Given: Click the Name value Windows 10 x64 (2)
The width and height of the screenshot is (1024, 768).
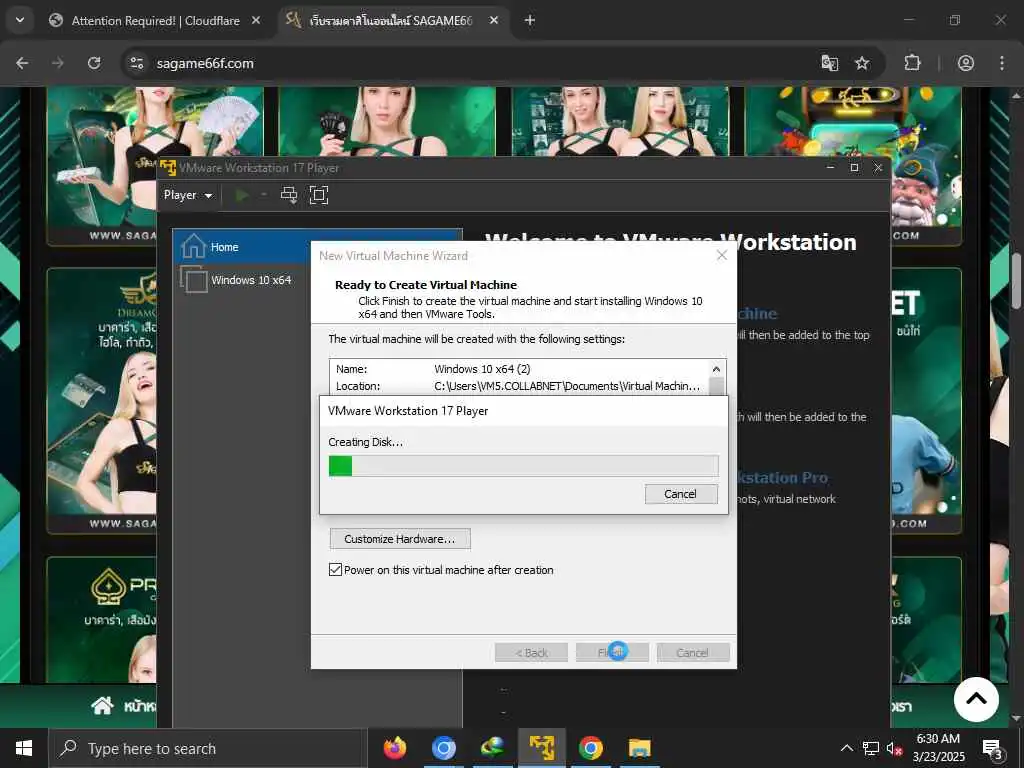Looking at the screenshot, I should click(x=482, y=369).
